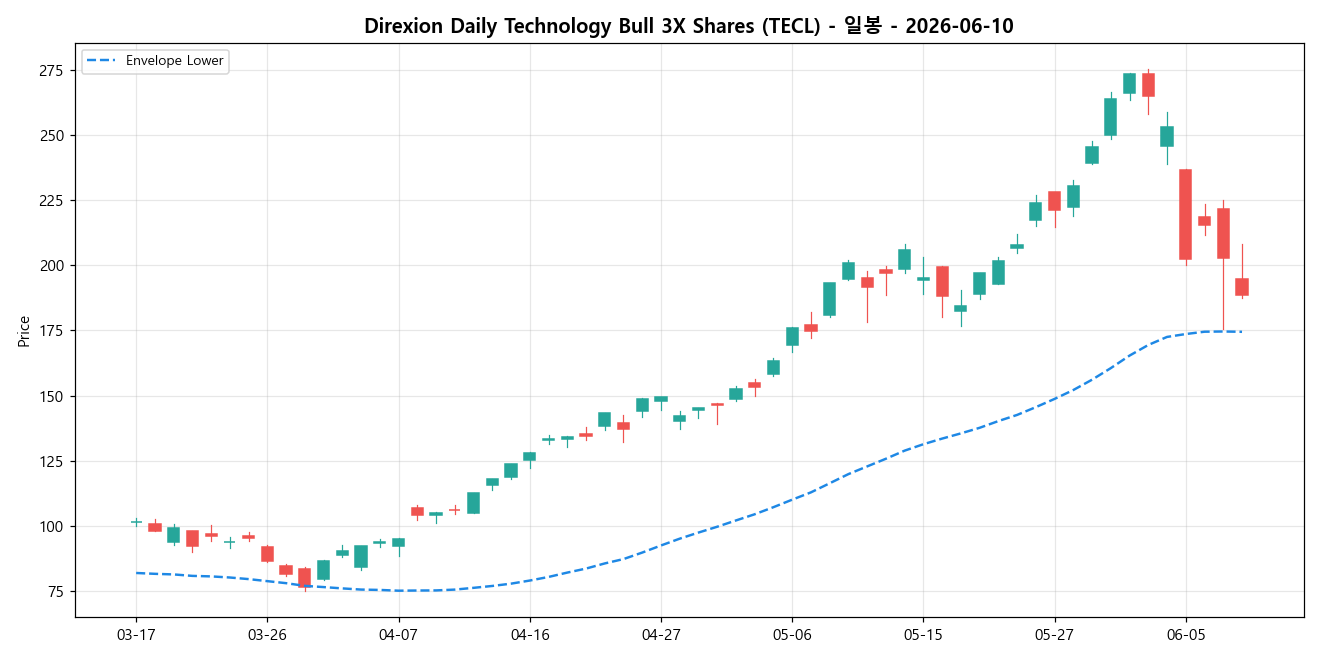Click the chart title mentioning TECL
1320x660 pixels.
click(x=688, y=26)
